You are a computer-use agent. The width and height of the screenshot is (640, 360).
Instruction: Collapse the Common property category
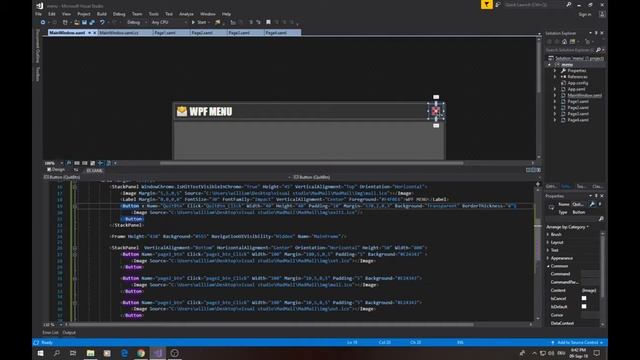(x=548, y=266)
